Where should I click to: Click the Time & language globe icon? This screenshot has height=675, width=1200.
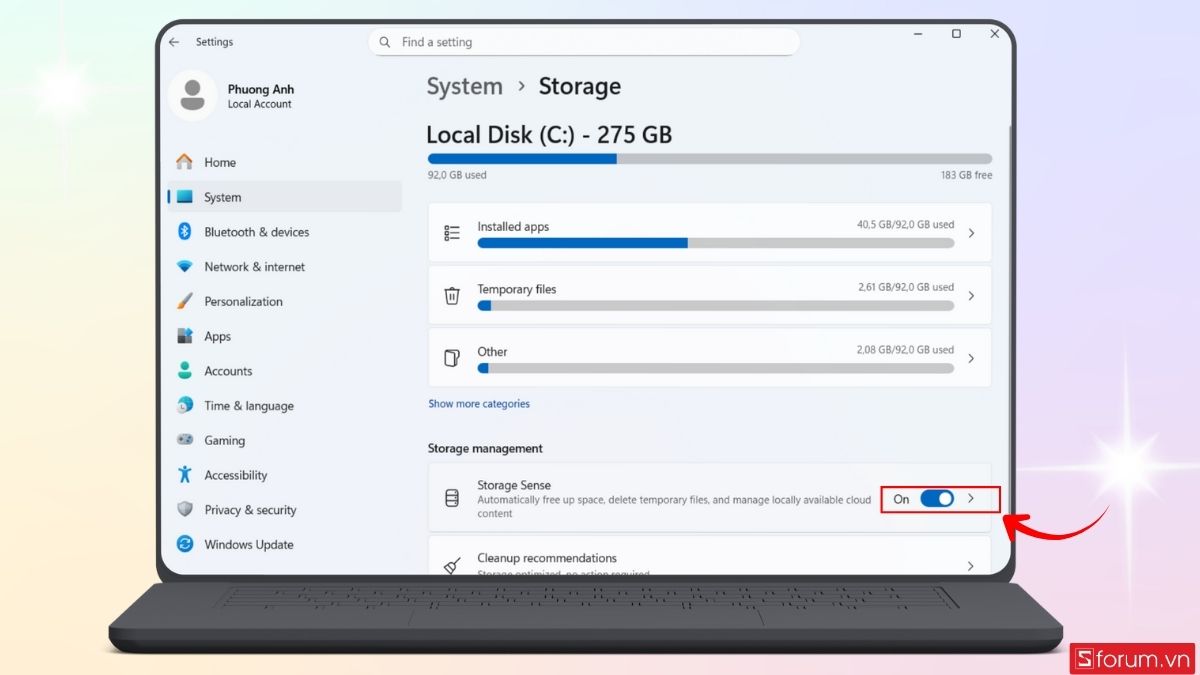(184, 405)
